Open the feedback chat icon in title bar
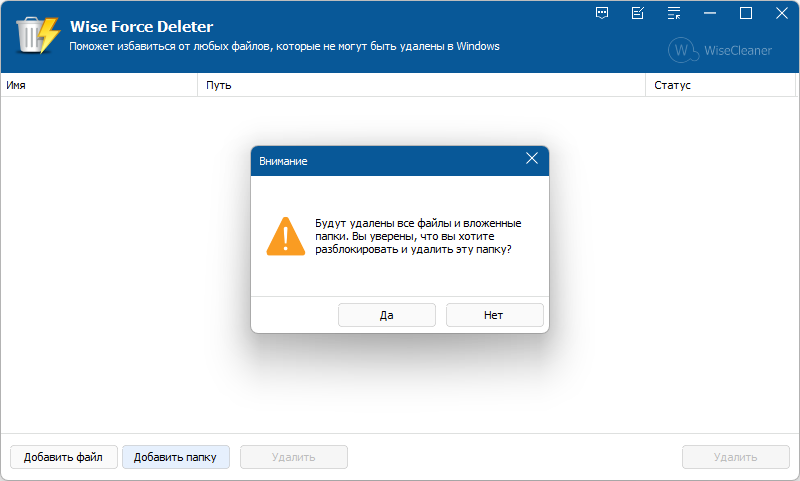 click(602, 13)
